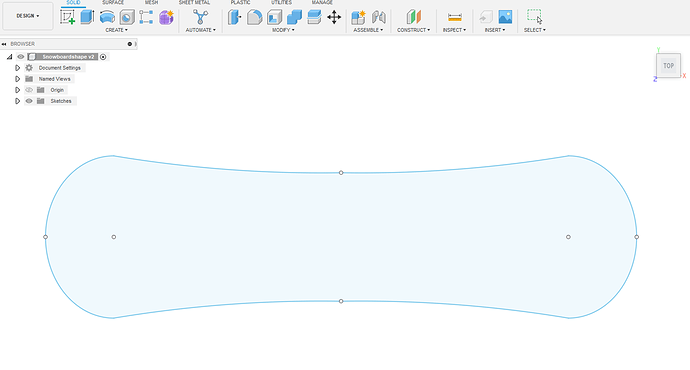Viewport: 690px width, 370px height.
Task: Select the Fillet tool
Action: tap(254, 17)
